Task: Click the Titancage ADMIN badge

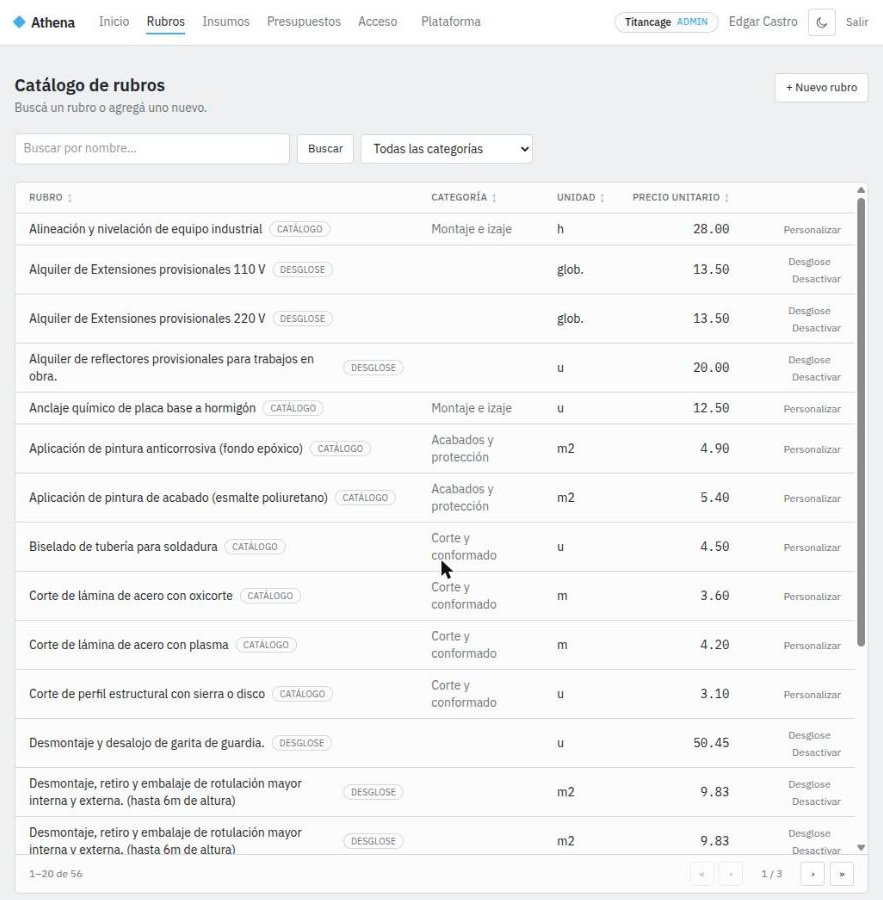Action: coord(666,22)
